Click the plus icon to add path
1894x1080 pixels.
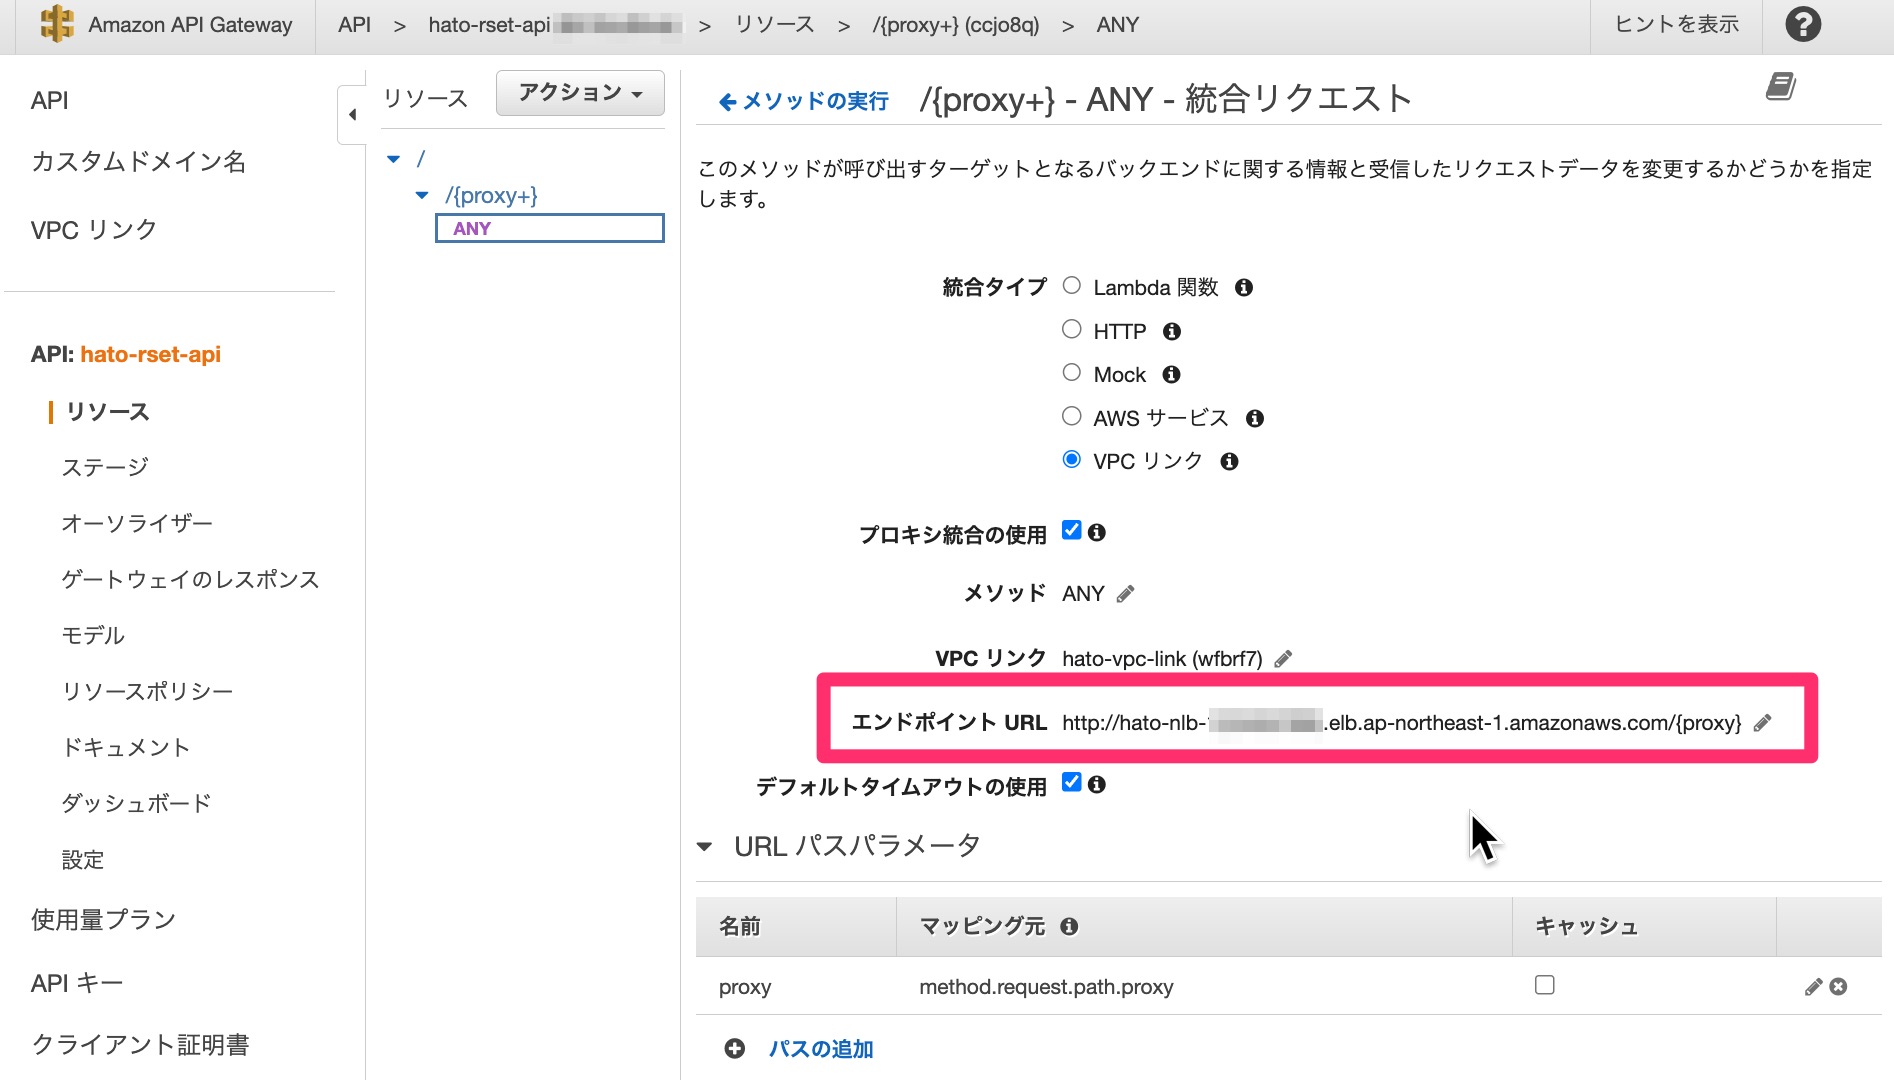[735, 1048]
